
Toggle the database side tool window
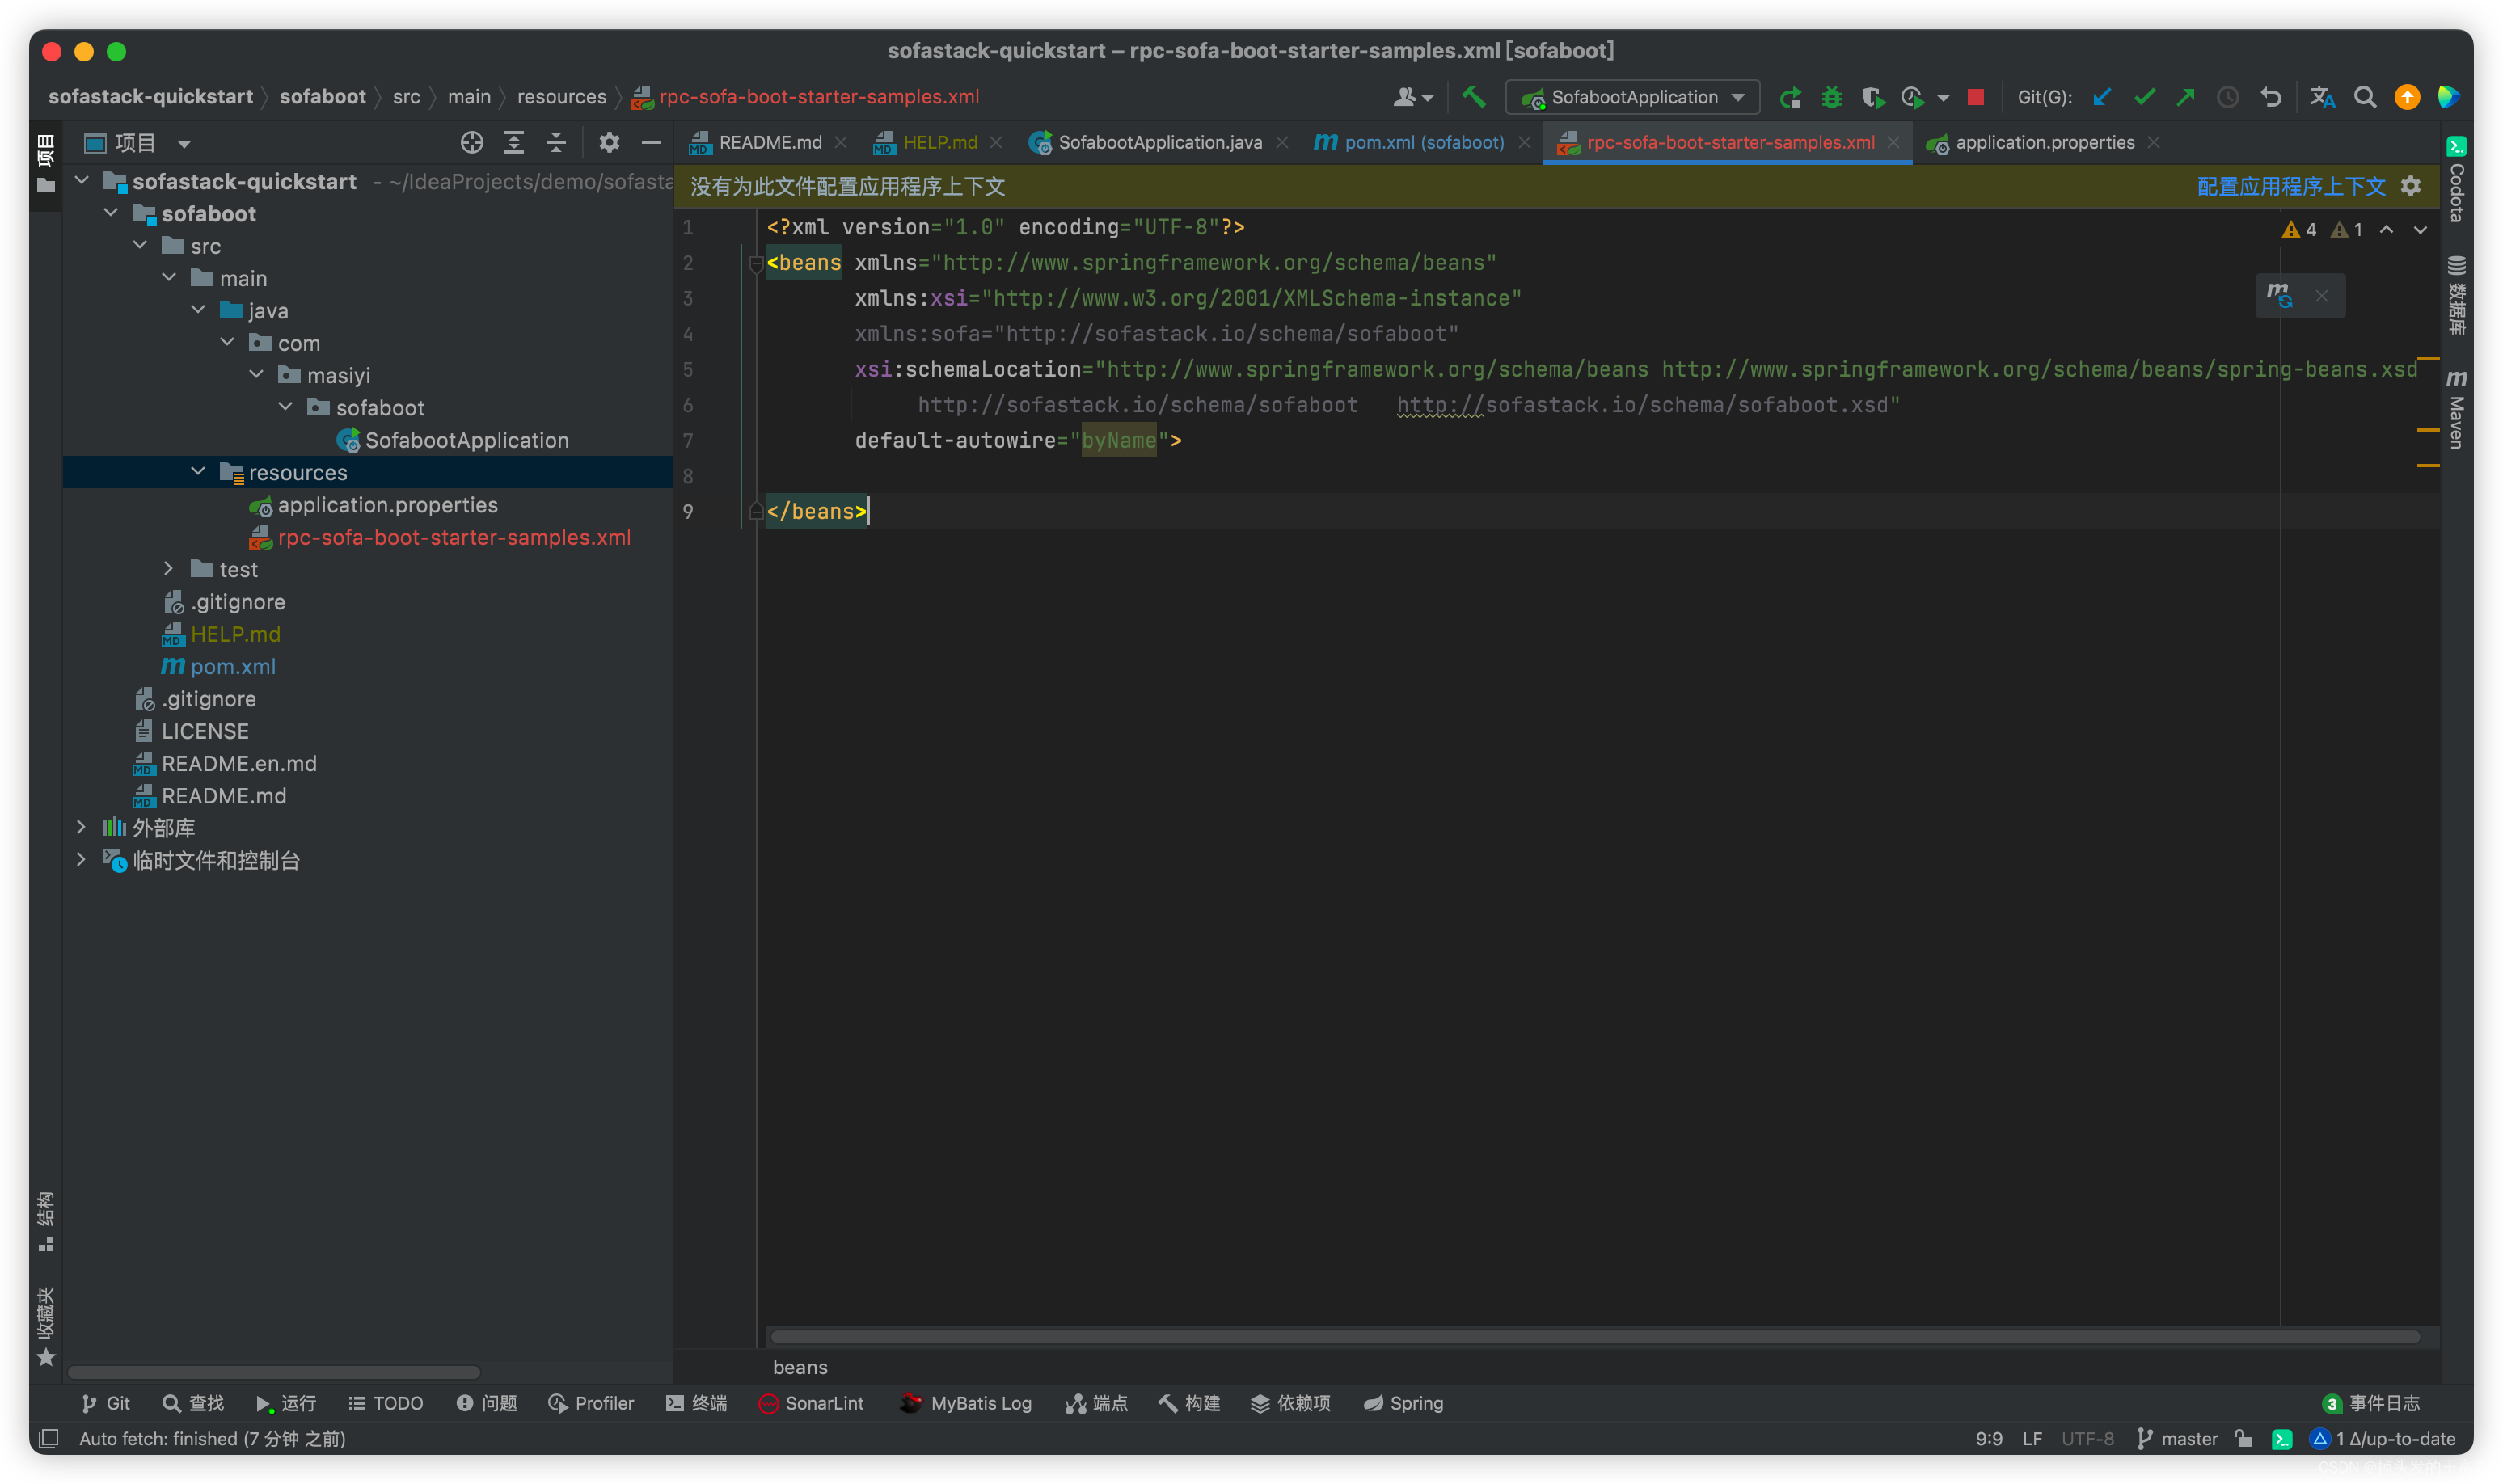click(x=2456, y=295)
